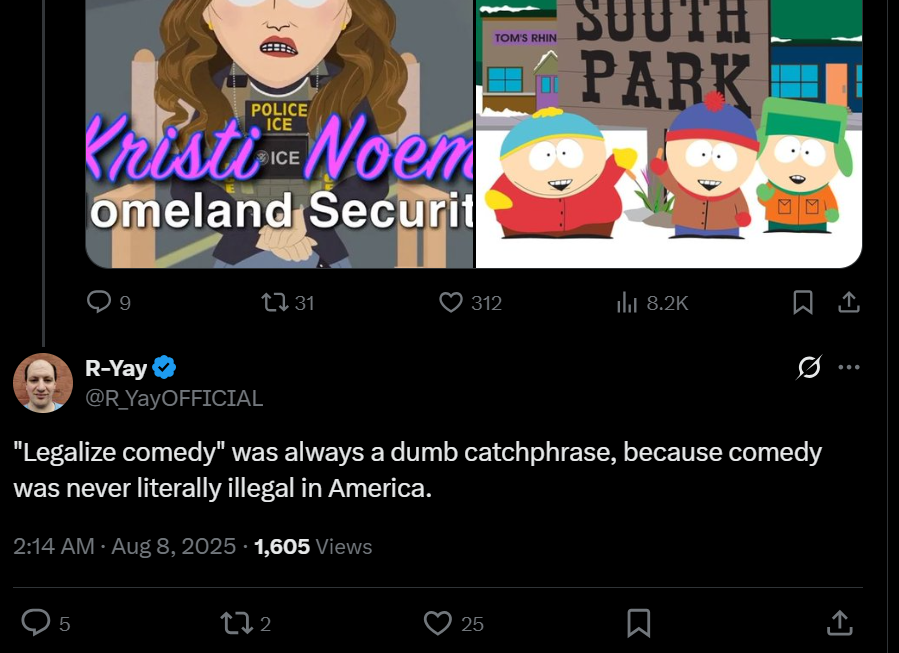Click the 2:14 AM Aug 8, 2025 timestamp
Viewport: 899px width, 653px height.
click(x=125, y=547)
